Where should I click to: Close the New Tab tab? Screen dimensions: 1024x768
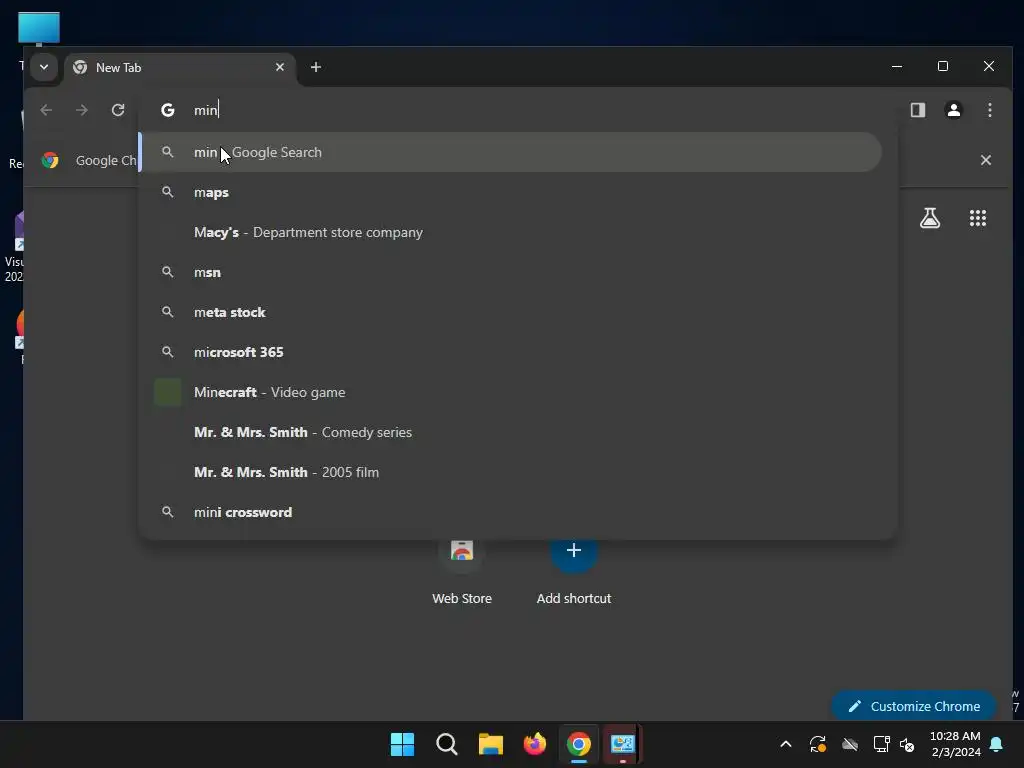tap(280, 67)
